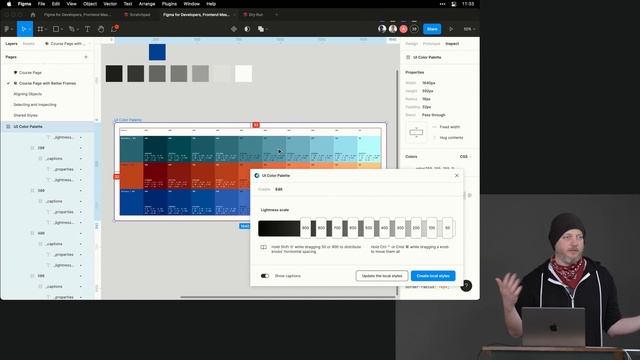Click the white color swatch on canvas
This screenshot has height=360, width=640.
pos(244,73)
